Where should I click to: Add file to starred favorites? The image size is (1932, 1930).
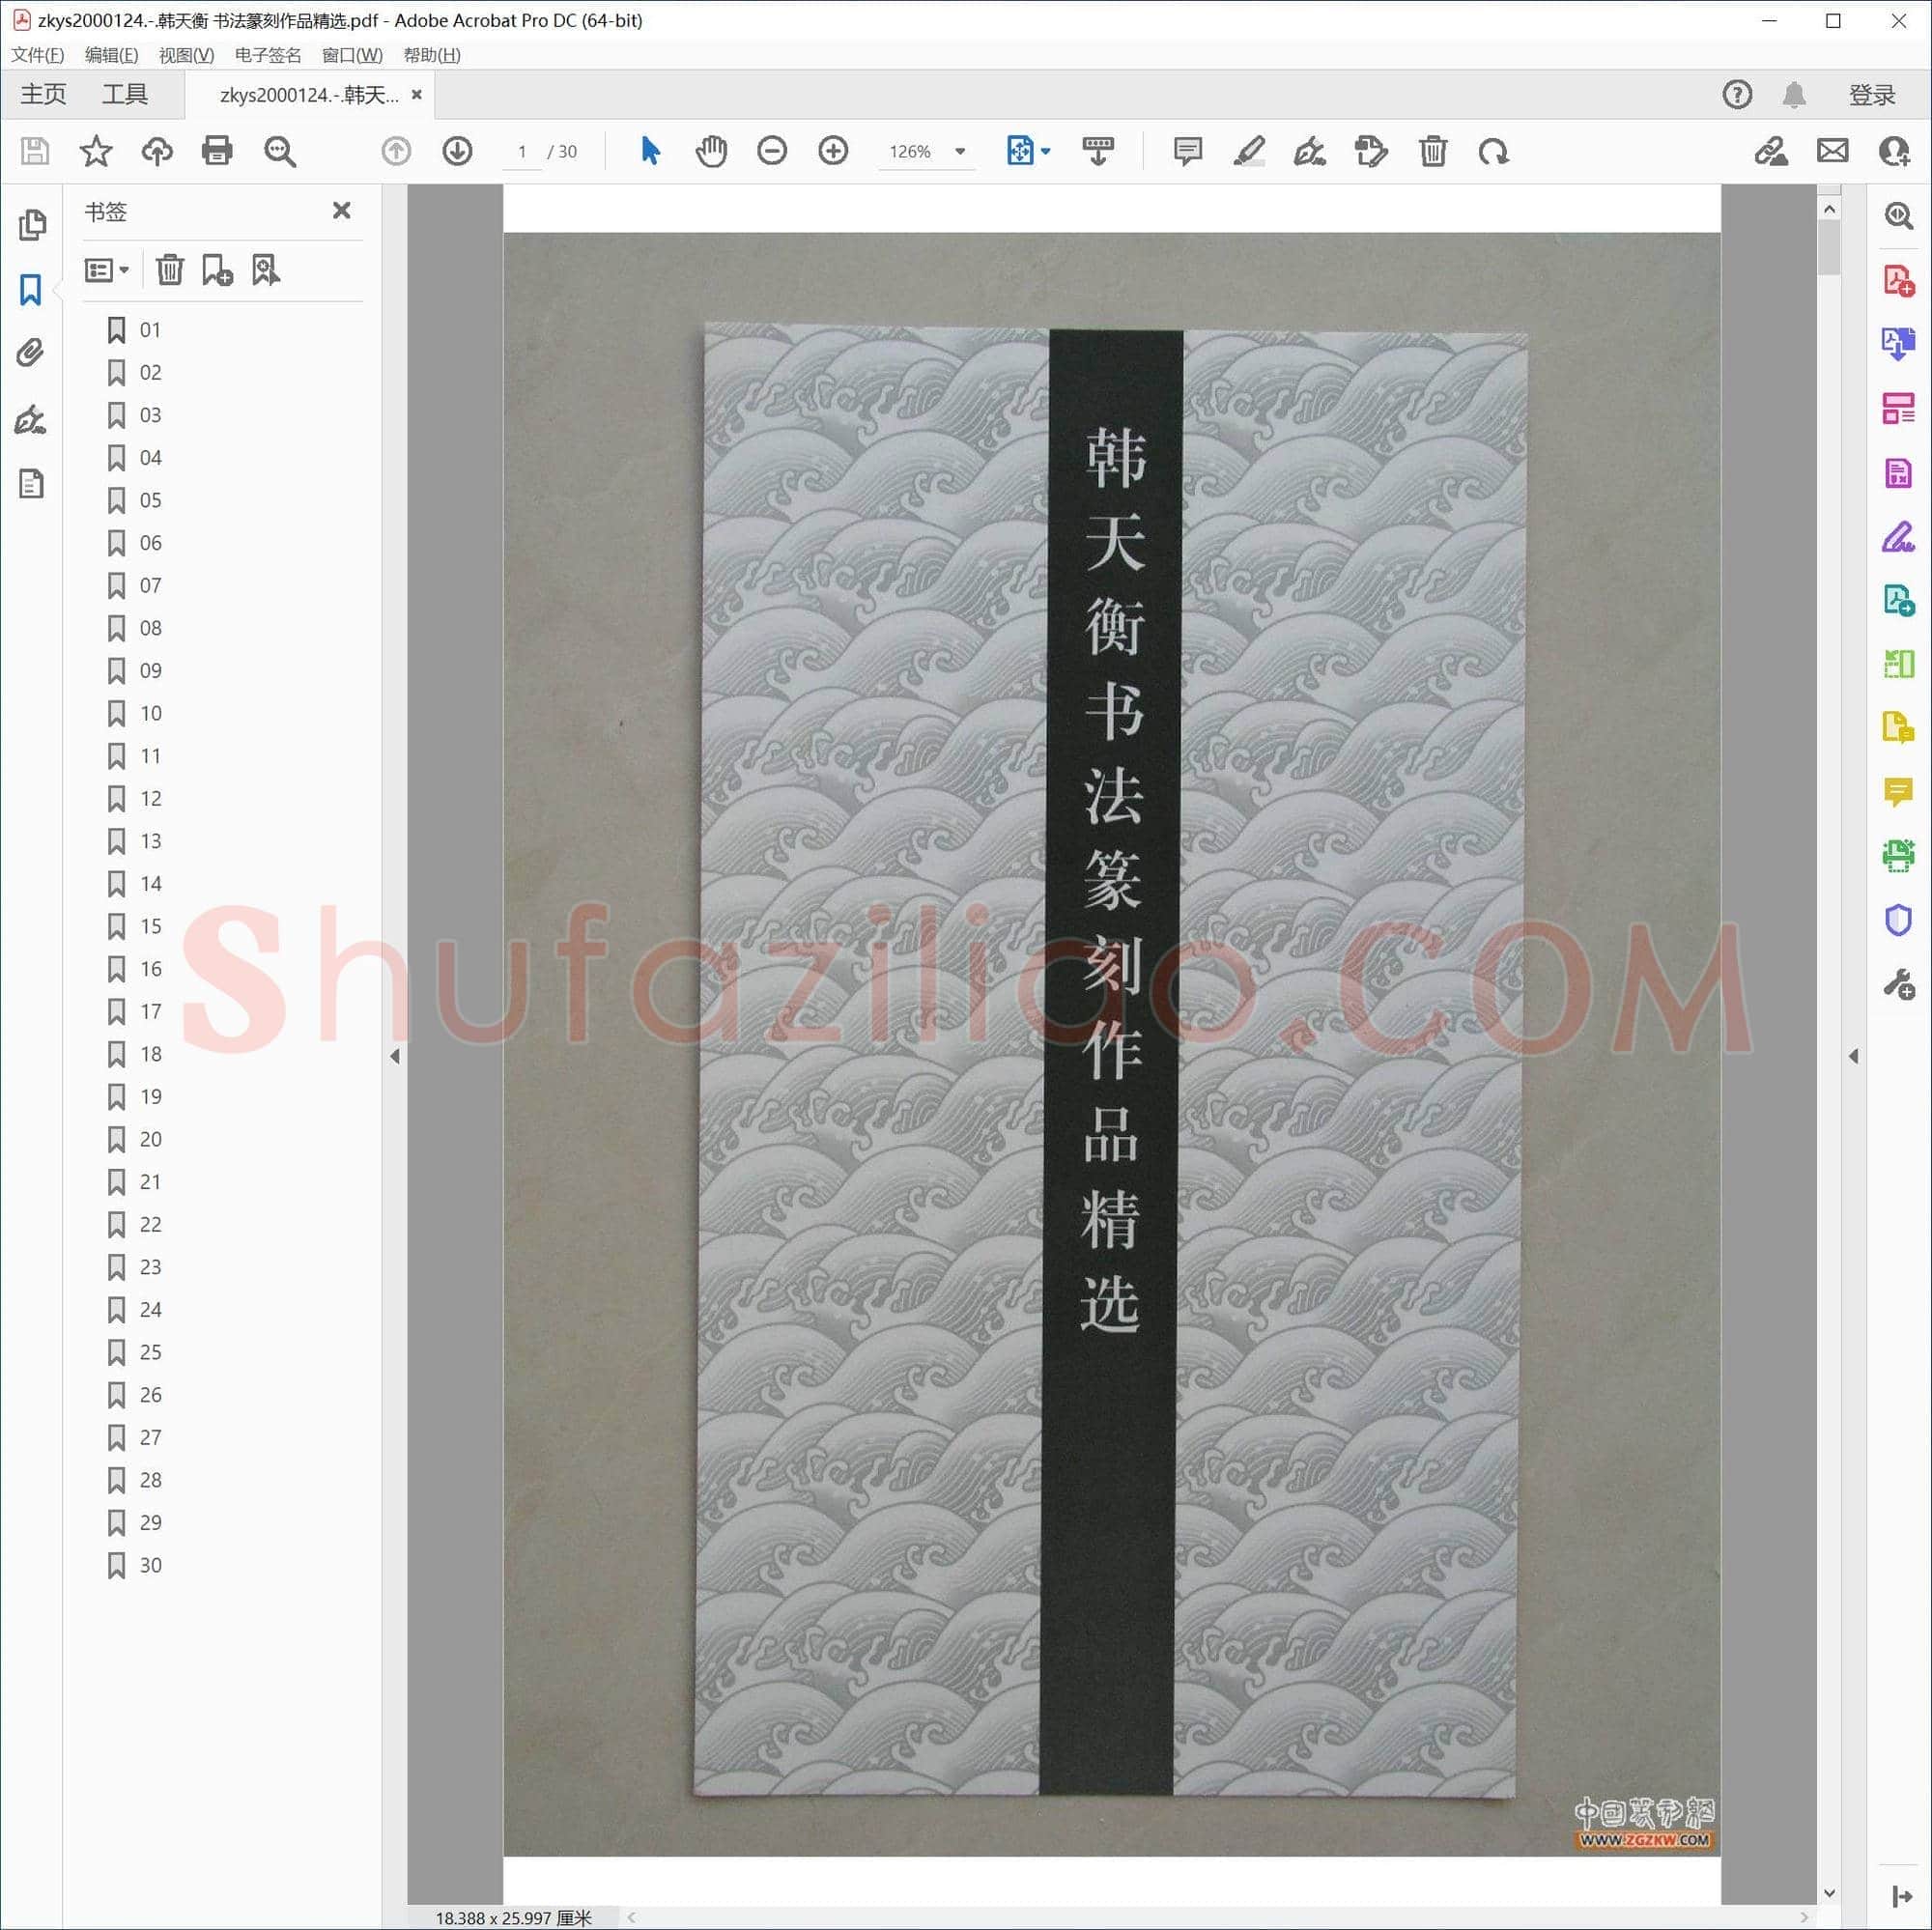tap(96, 152)
